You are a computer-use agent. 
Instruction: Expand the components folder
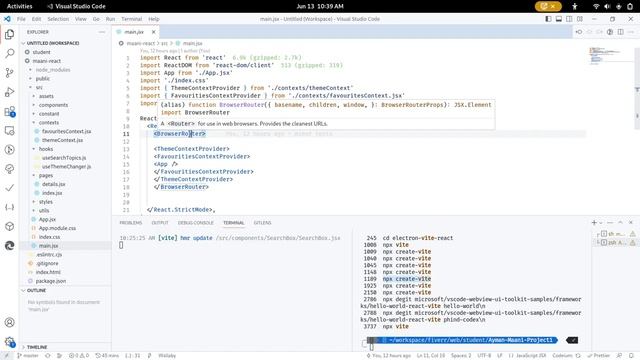(53, 105)
